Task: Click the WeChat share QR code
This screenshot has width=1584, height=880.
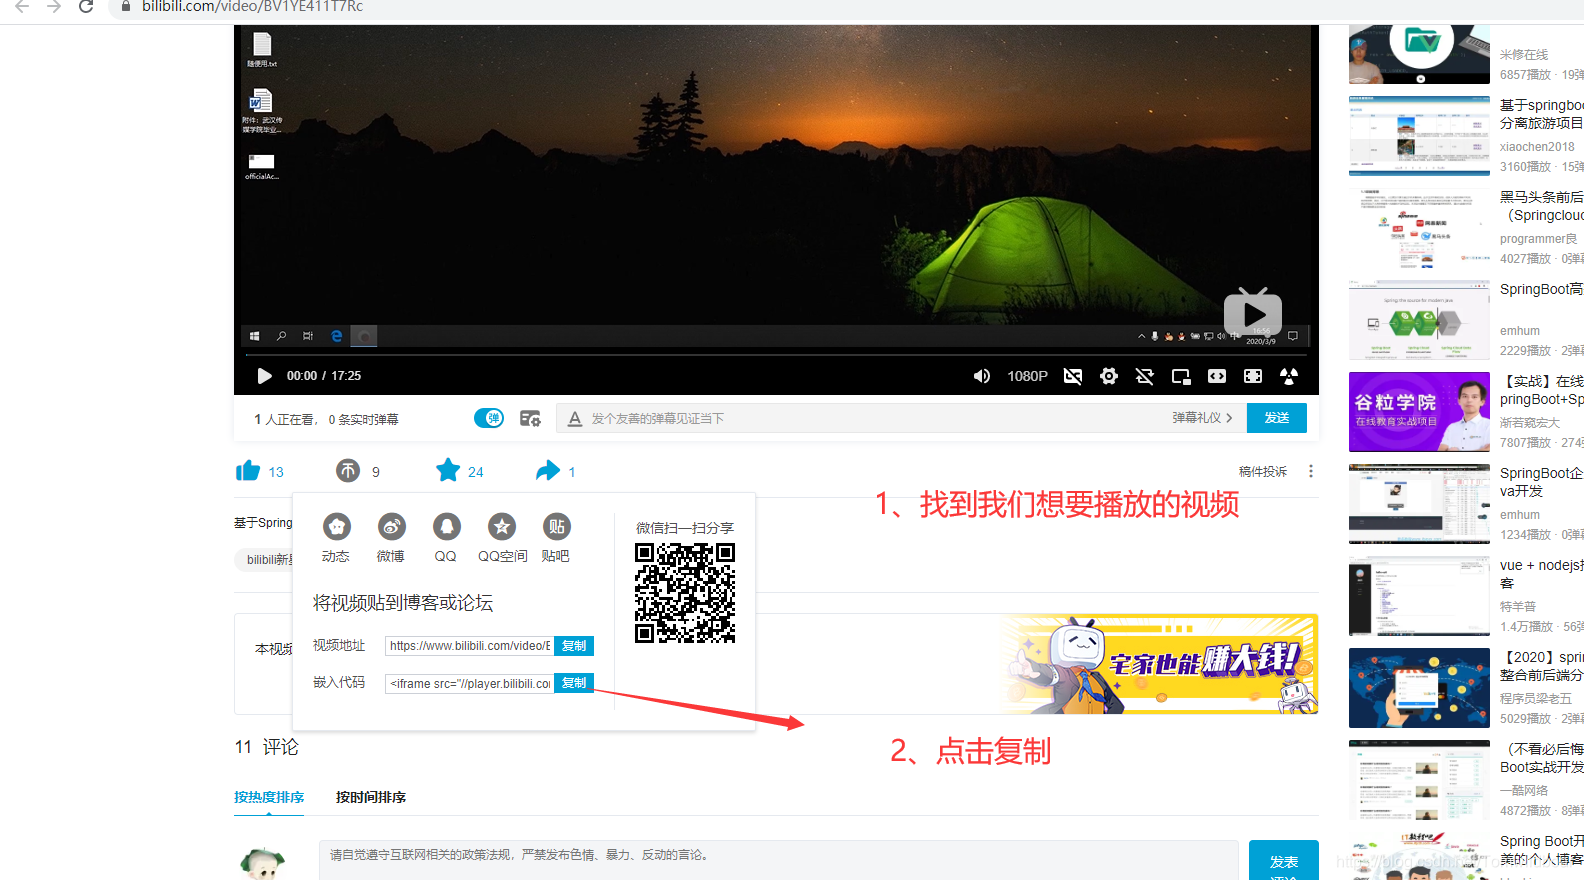Action: click(x=685, y=593)
